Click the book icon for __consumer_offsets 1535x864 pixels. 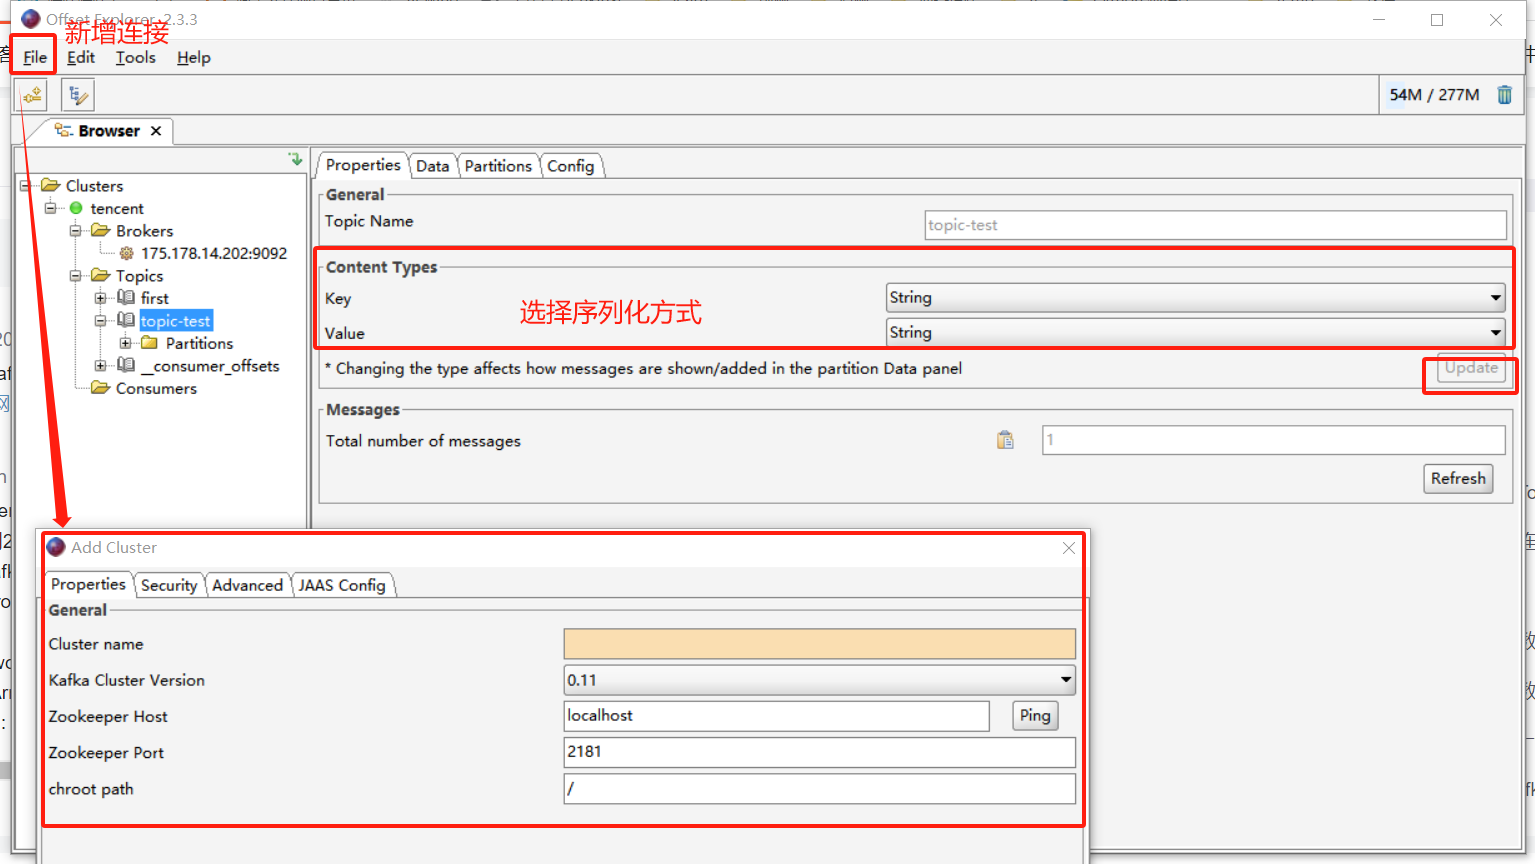pyautogui.click(x=126, y=365)
